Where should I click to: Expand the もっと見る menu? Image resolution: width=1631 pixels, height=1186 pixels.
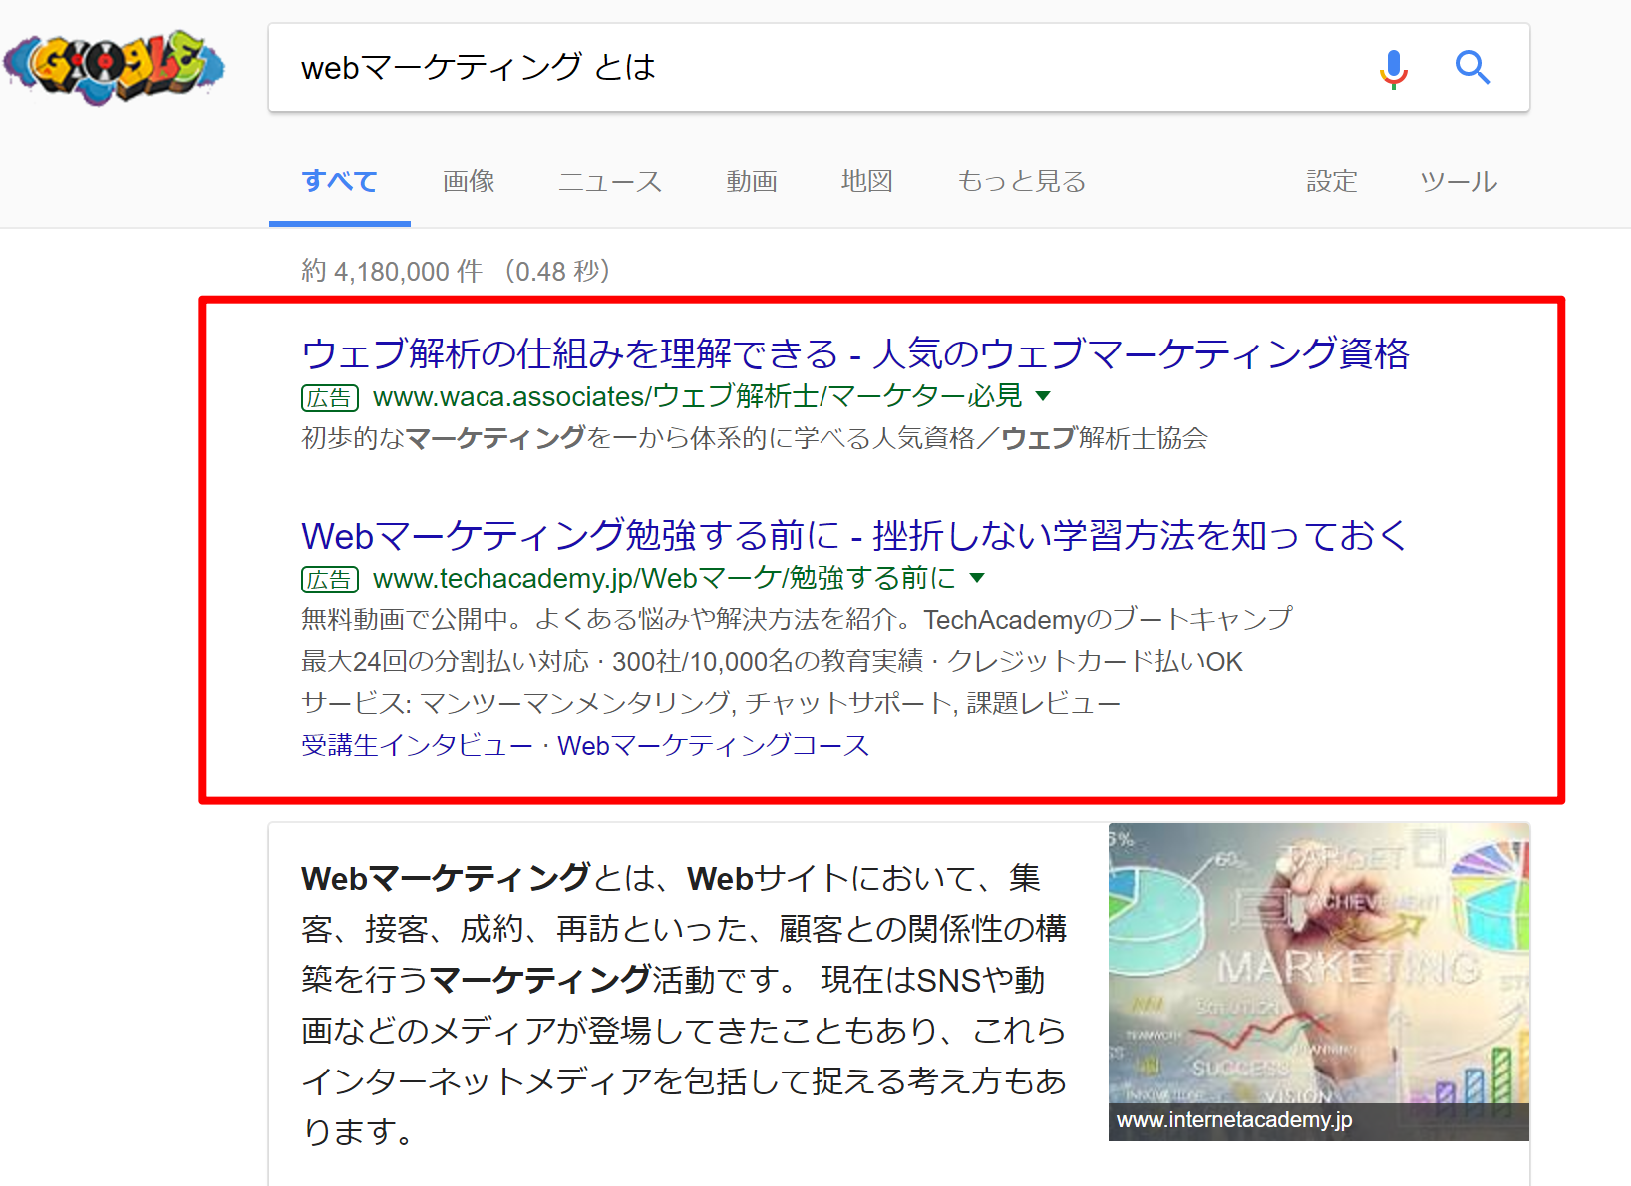click(x=1021, y=181)
